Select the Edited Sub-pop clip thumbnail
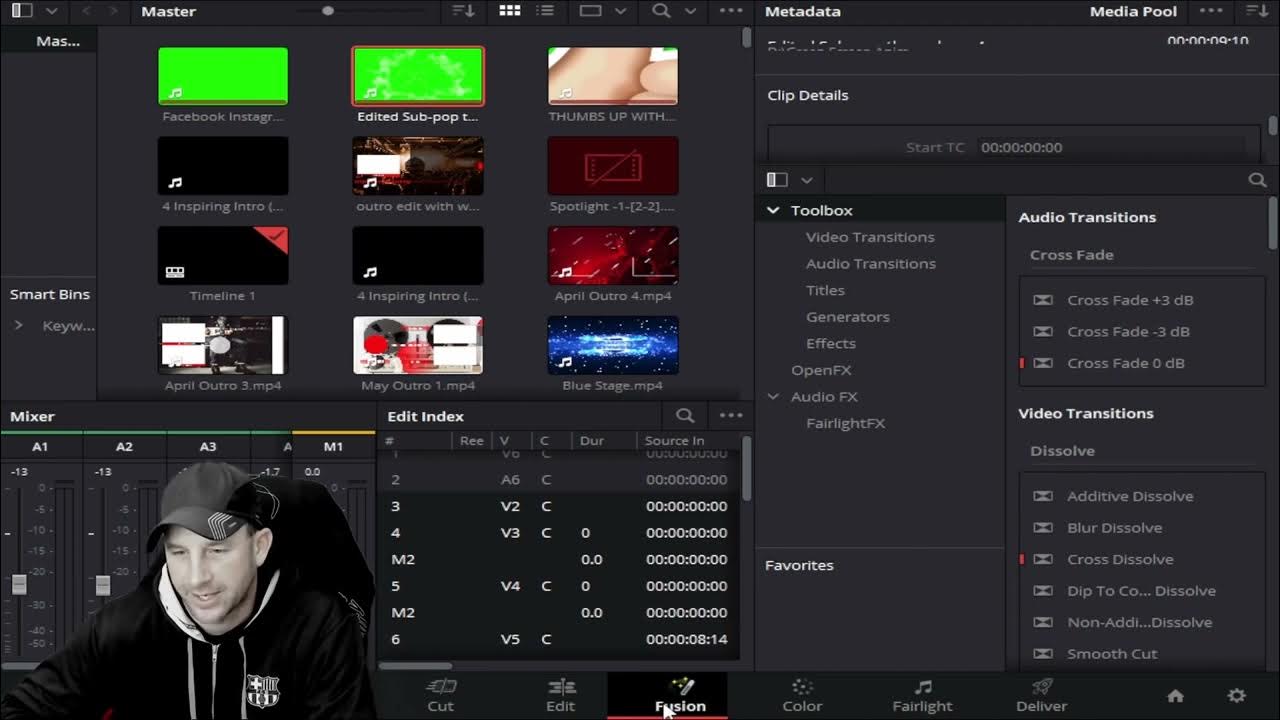Image resolution: width=1280 pixels, height=720 pixels. (418, 76)
